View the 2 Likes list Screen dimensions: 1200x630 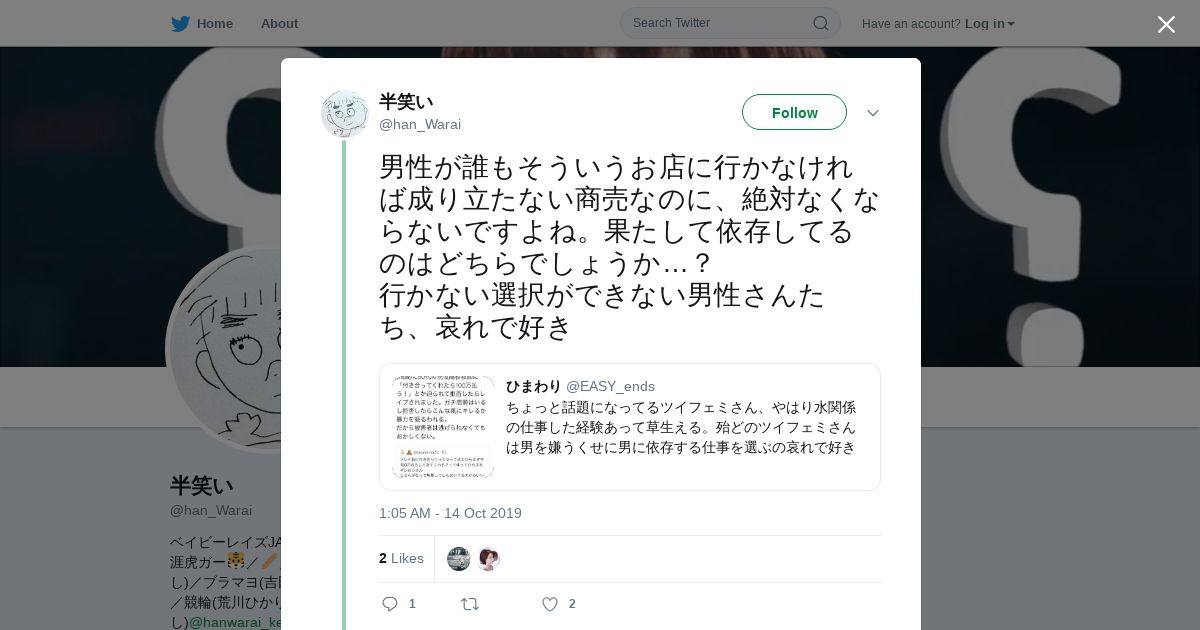click(x=401, y=558)
